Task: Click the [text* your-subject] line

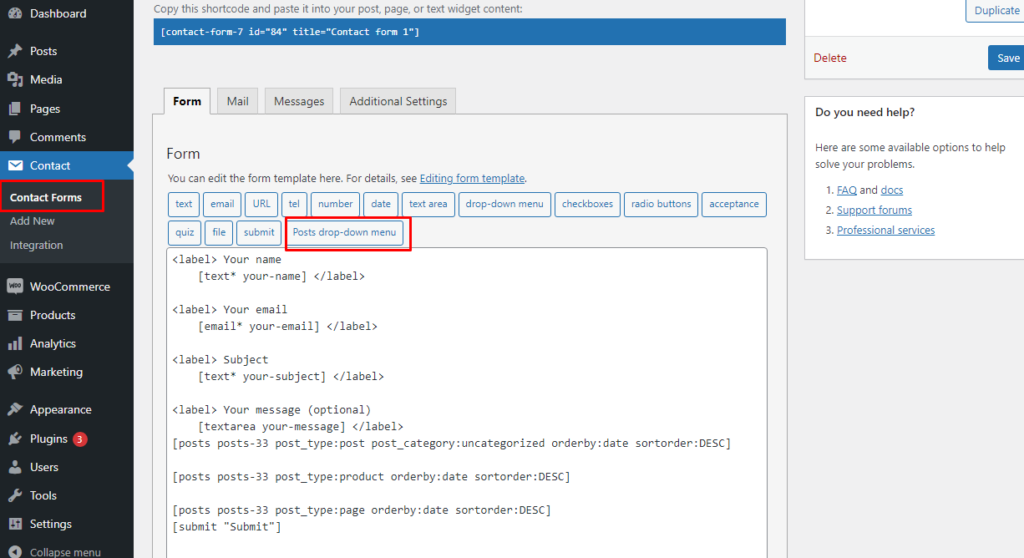Action: point(291,376)
